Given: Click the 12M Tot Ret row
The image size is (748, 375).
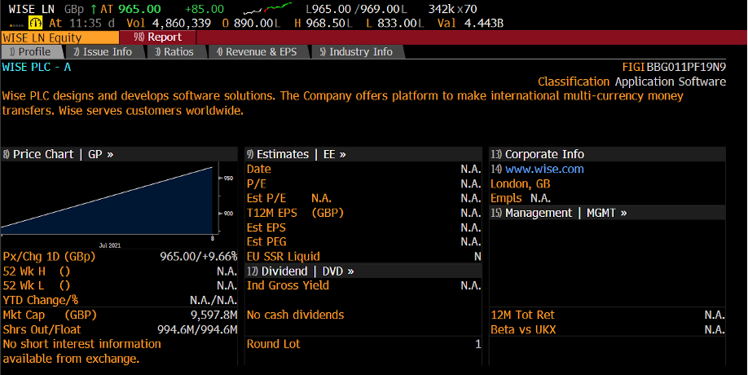Looking at the screenshot, I should [607, 315].
